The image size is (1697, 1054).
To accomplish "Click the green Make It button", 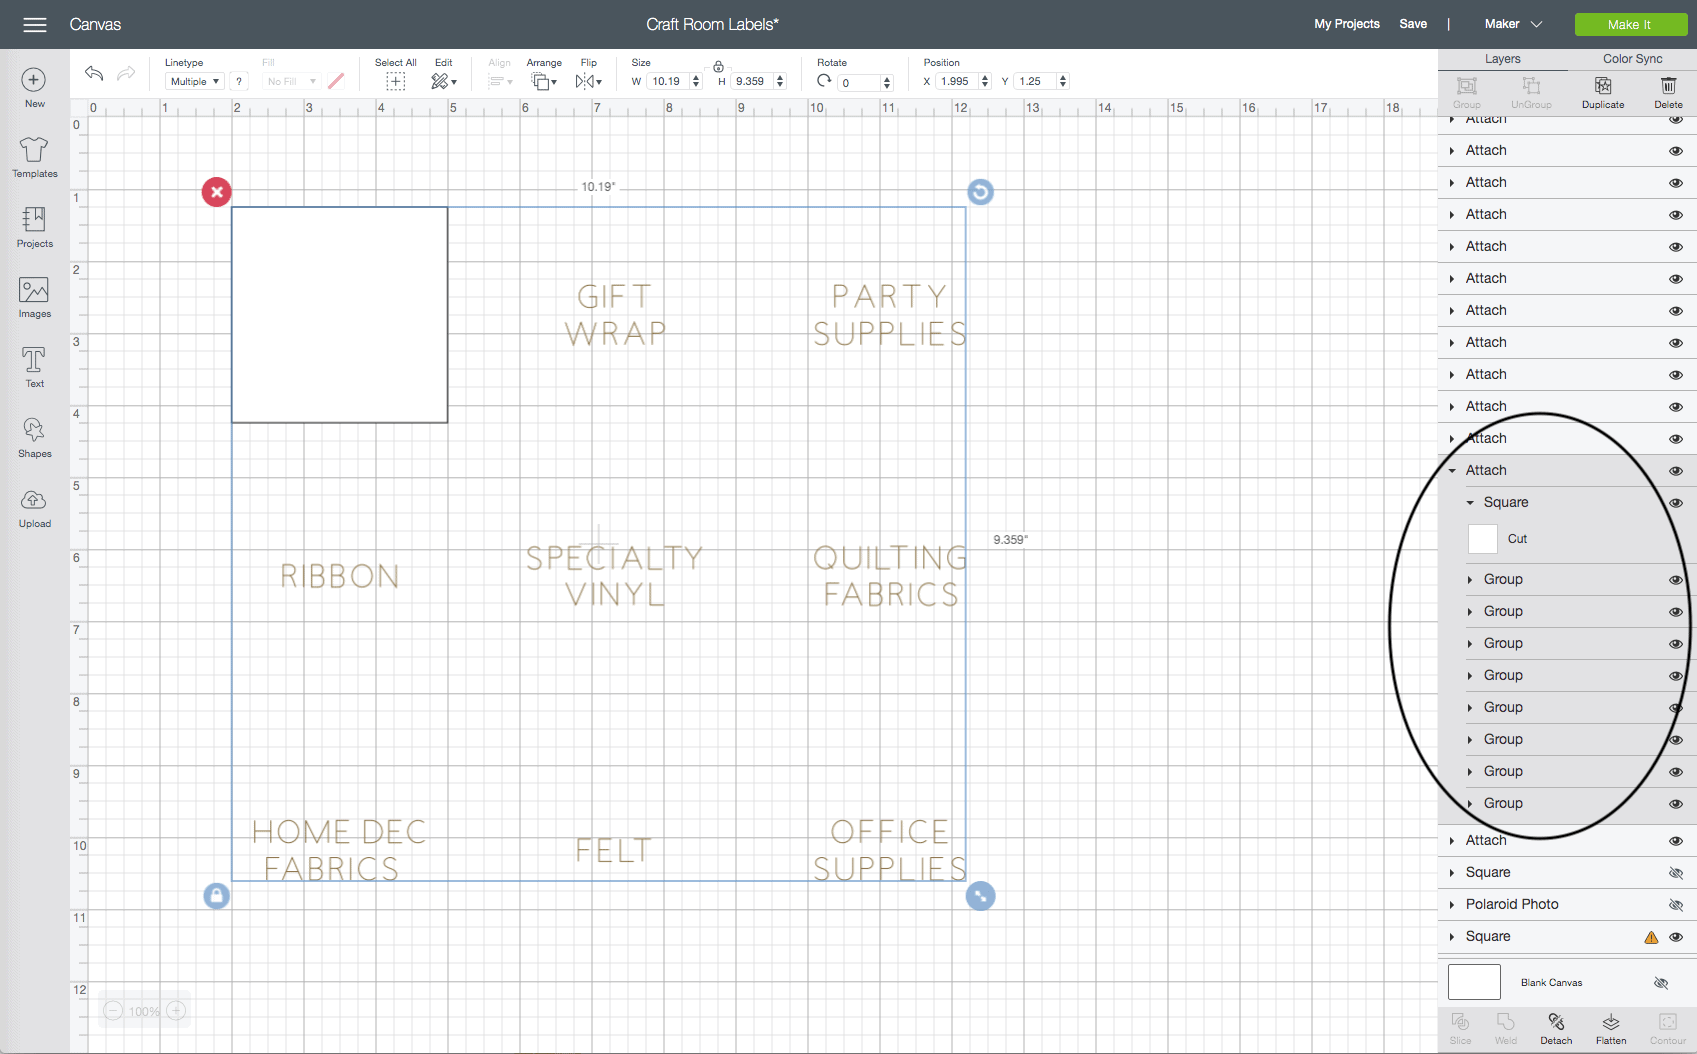I will click(x=1630, y=24).
